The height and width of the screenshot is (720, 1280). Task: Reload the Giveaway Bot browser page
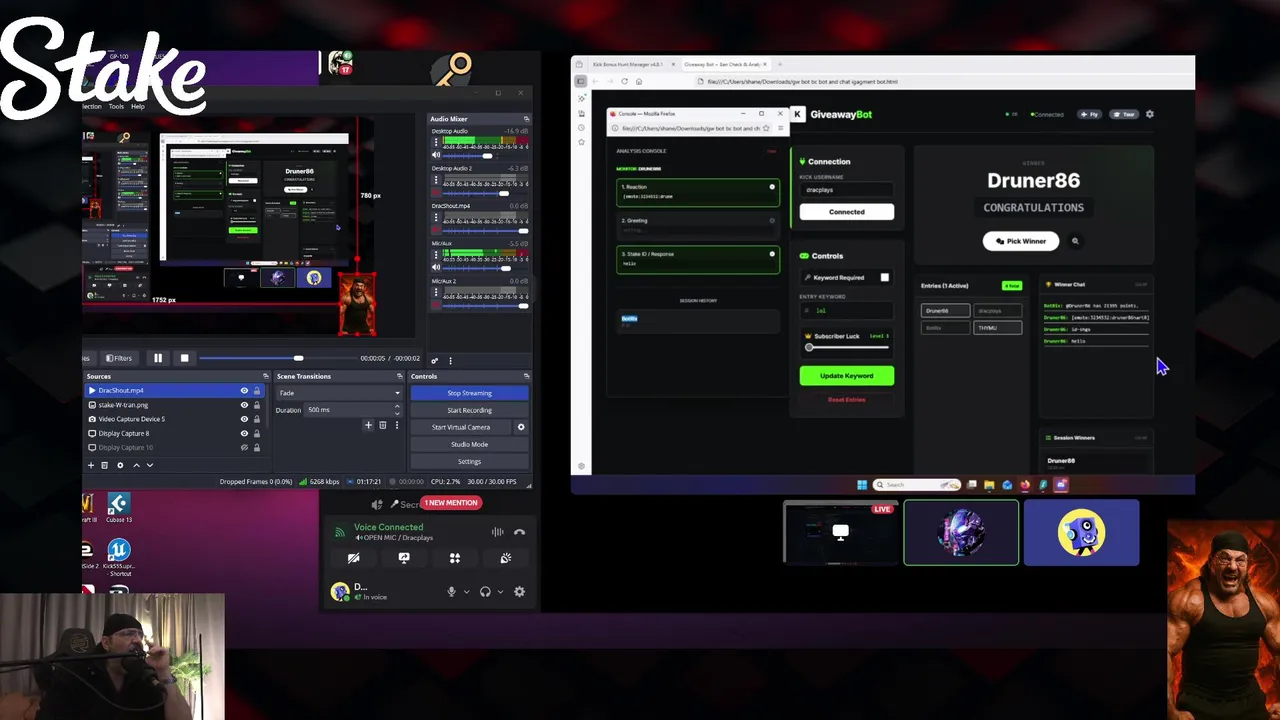tap(624, 81)
